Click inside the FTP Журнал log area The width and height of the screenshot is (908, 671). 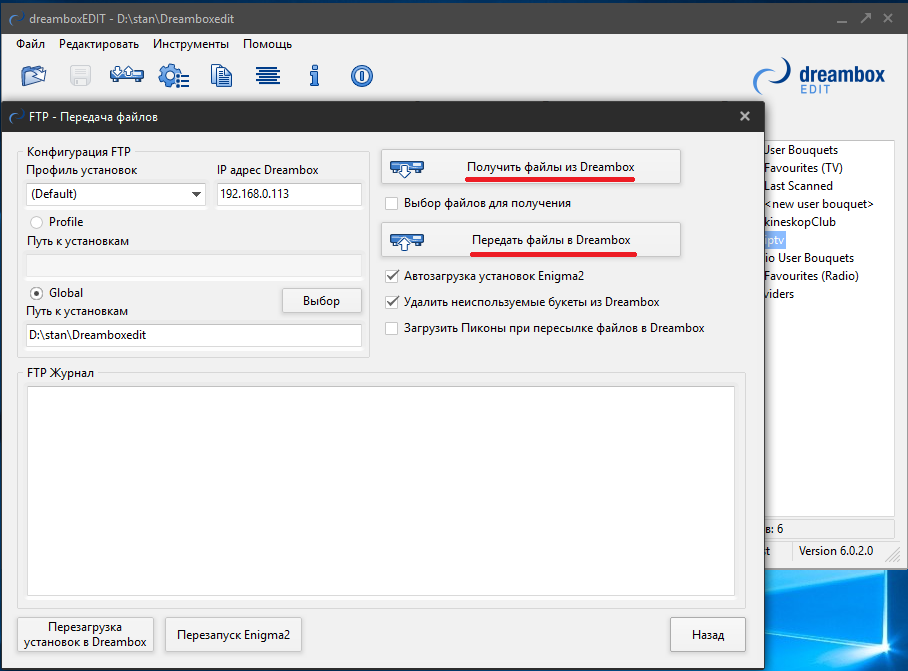pyautogui.click(x=380, y=491)
